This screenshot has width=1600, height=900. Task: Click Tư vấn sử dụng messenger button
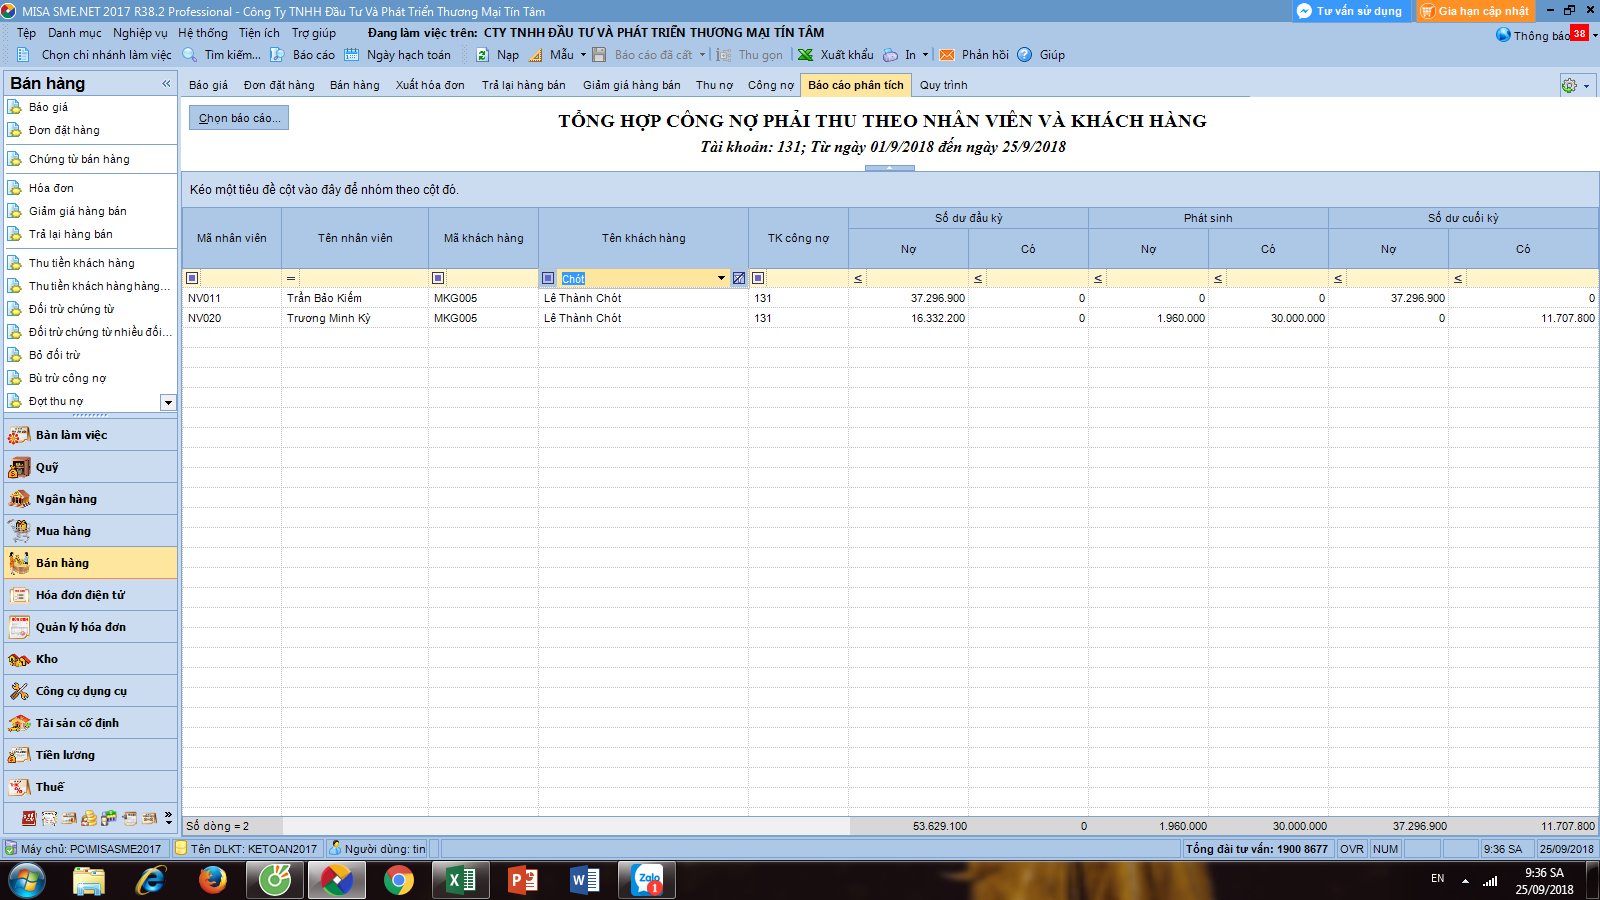pos(1350,11)
